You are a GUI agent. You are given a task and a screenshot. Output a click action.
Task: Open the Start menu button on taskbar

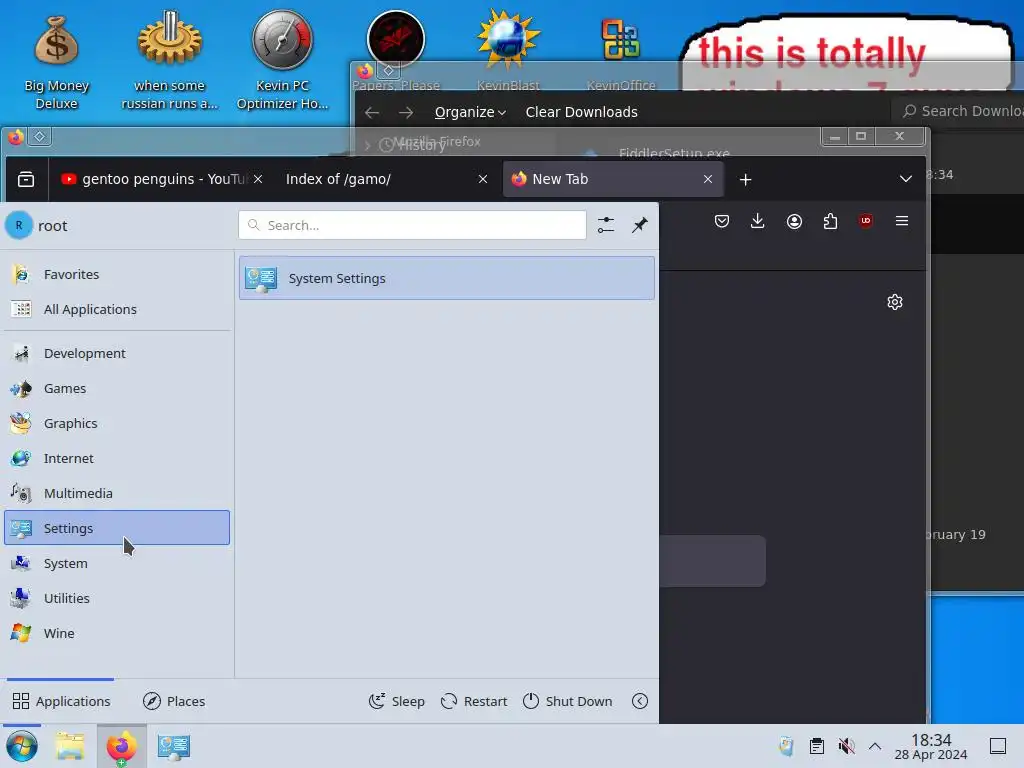[22, 746]
